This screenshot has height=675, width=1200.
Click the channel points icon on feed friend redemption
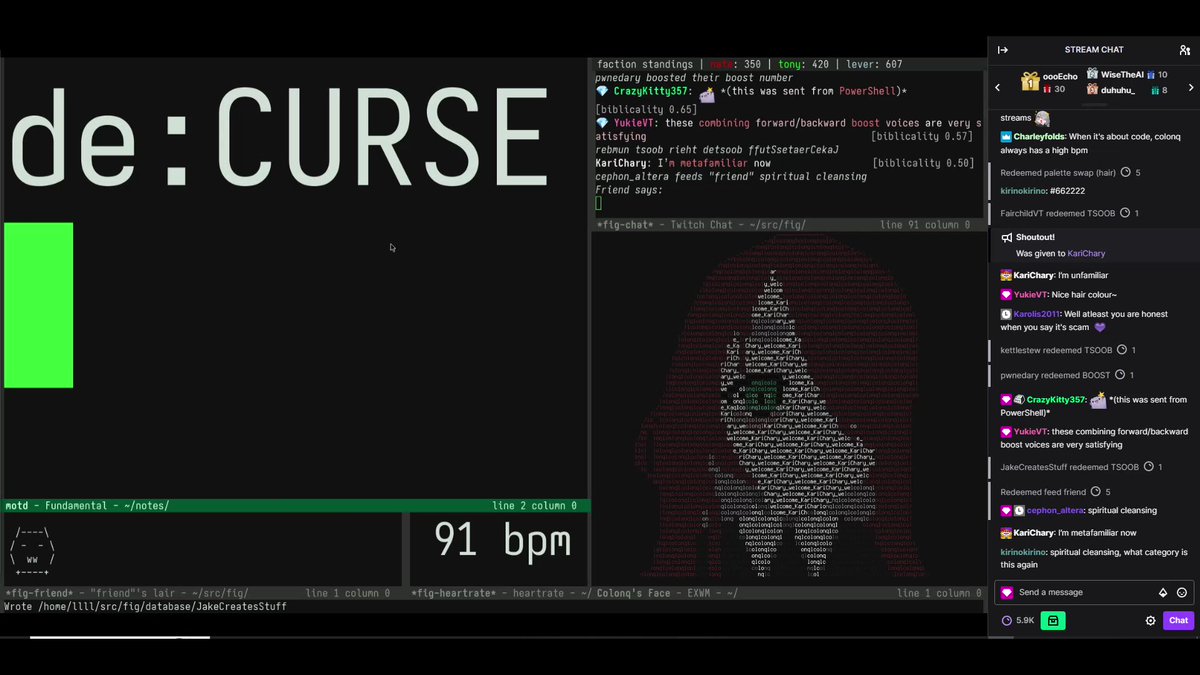pos(1096,492)
